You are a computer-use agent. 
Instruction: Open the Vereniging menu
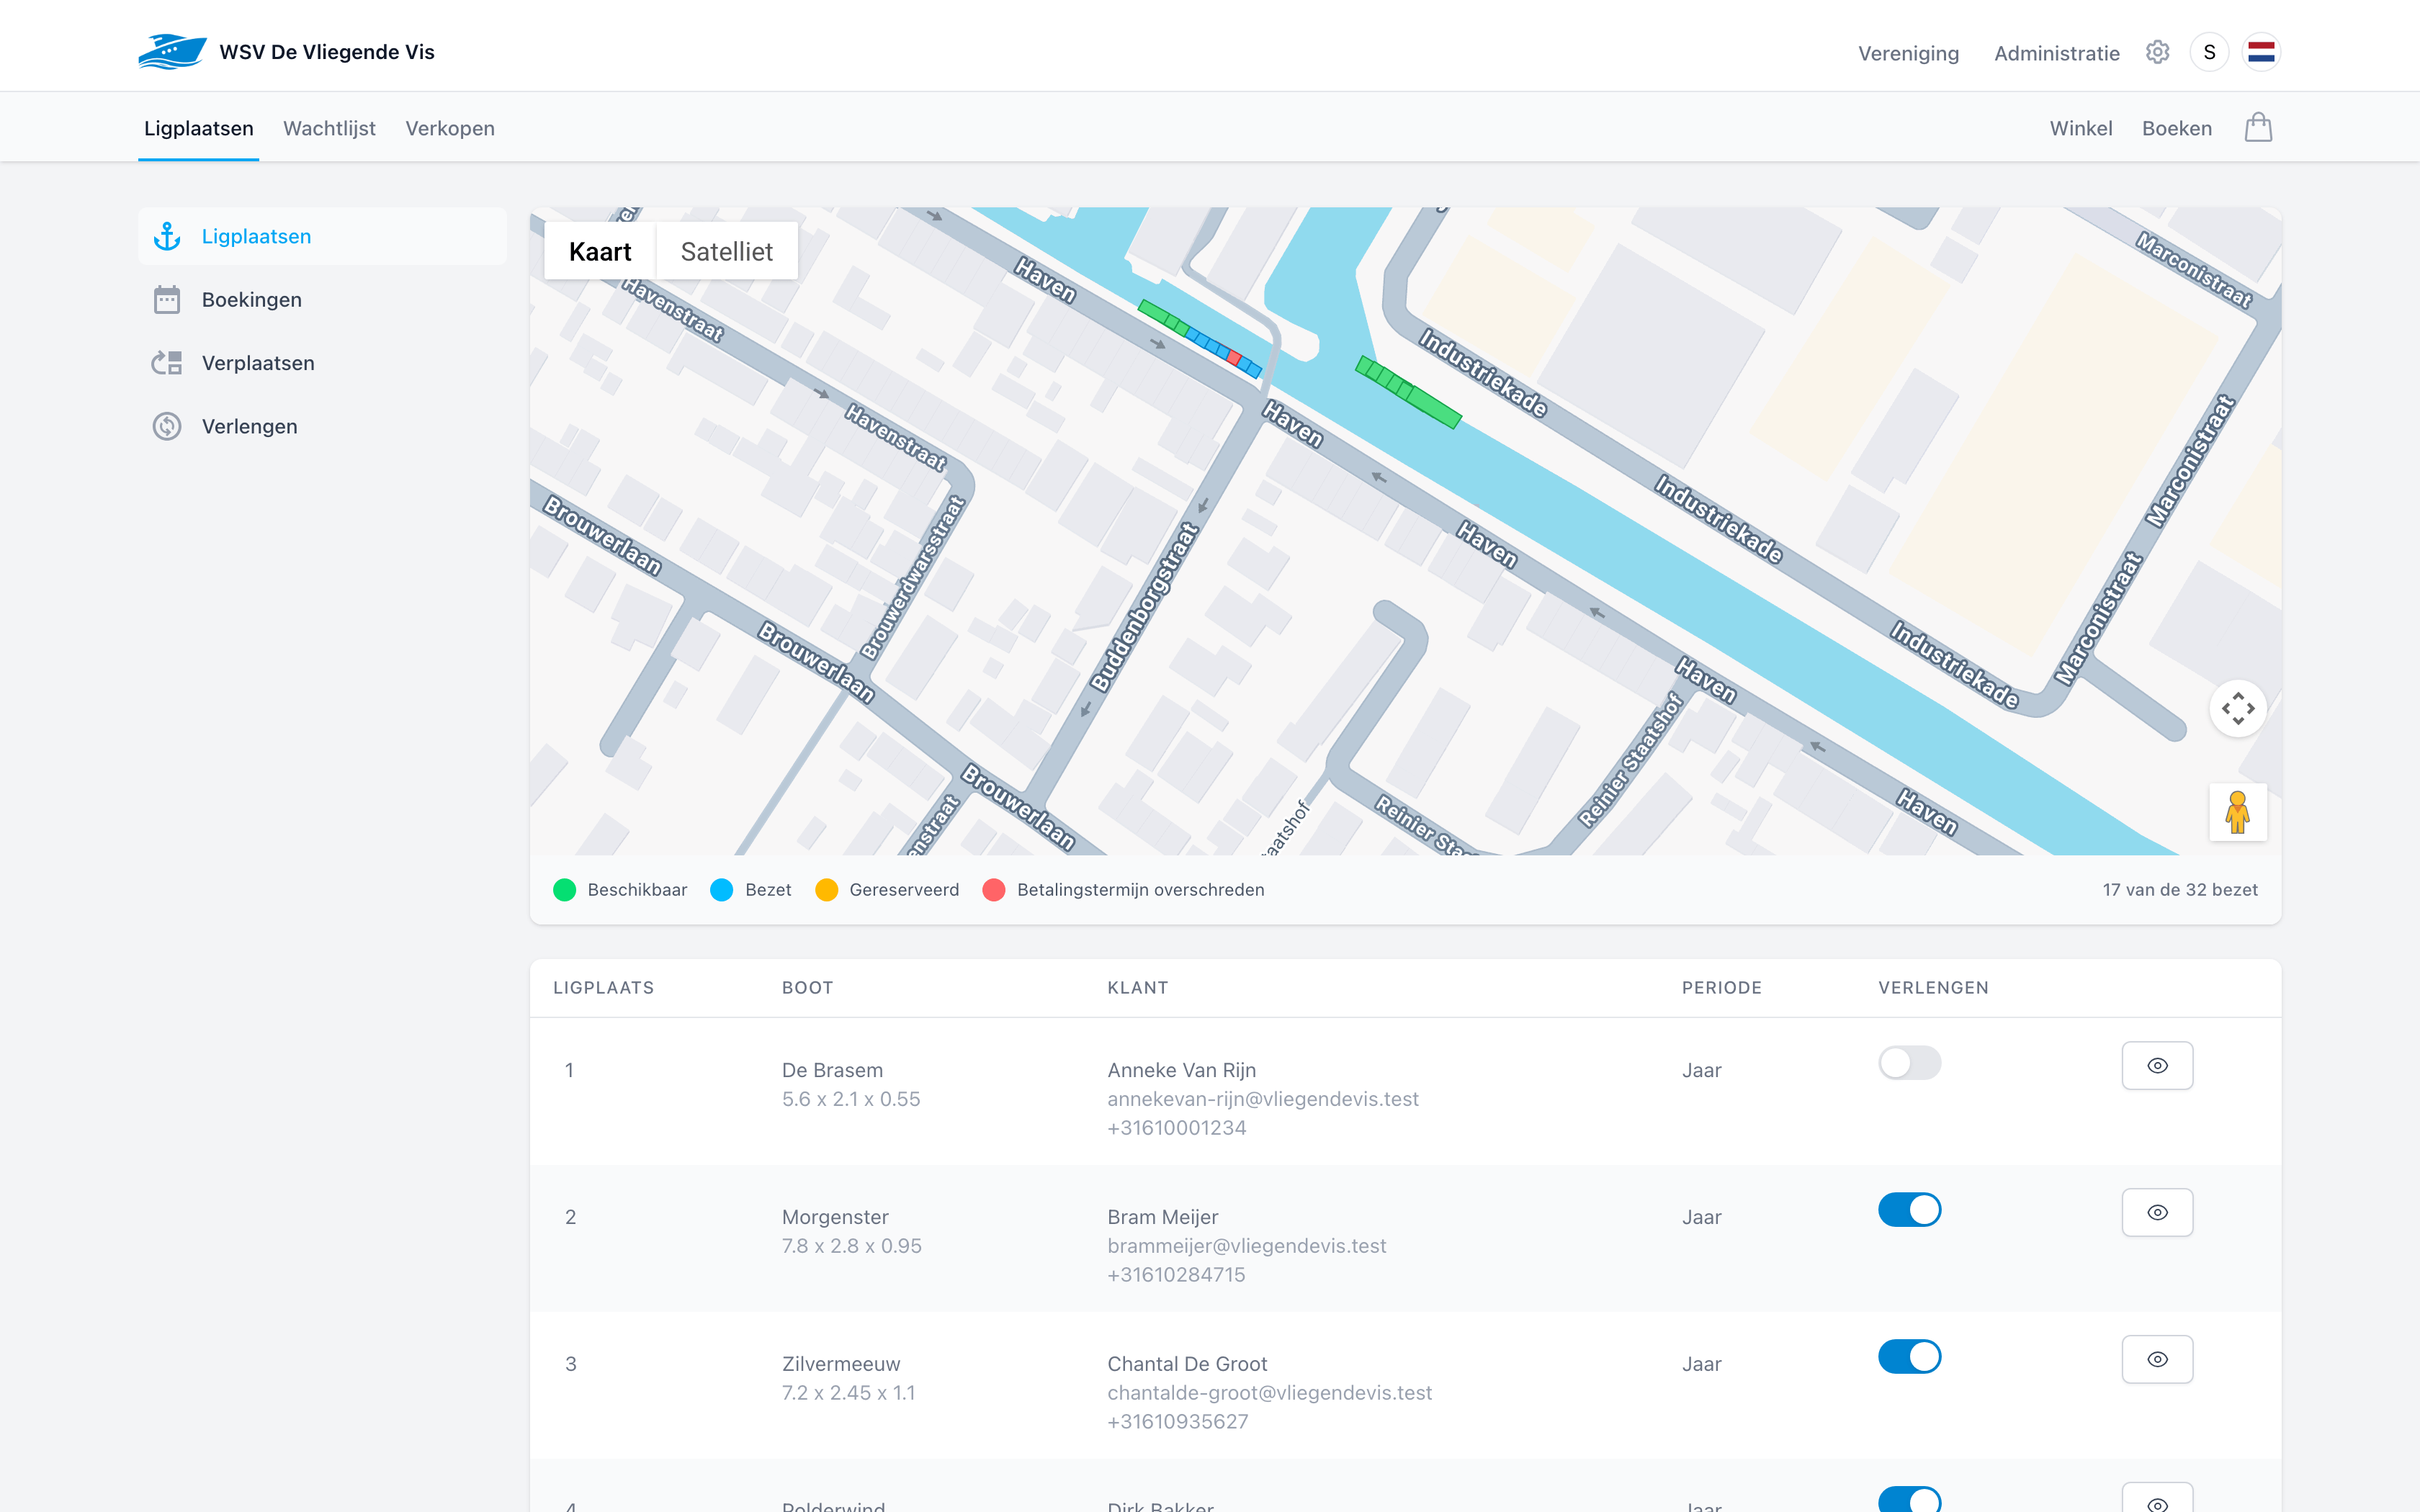[1908, 53]
